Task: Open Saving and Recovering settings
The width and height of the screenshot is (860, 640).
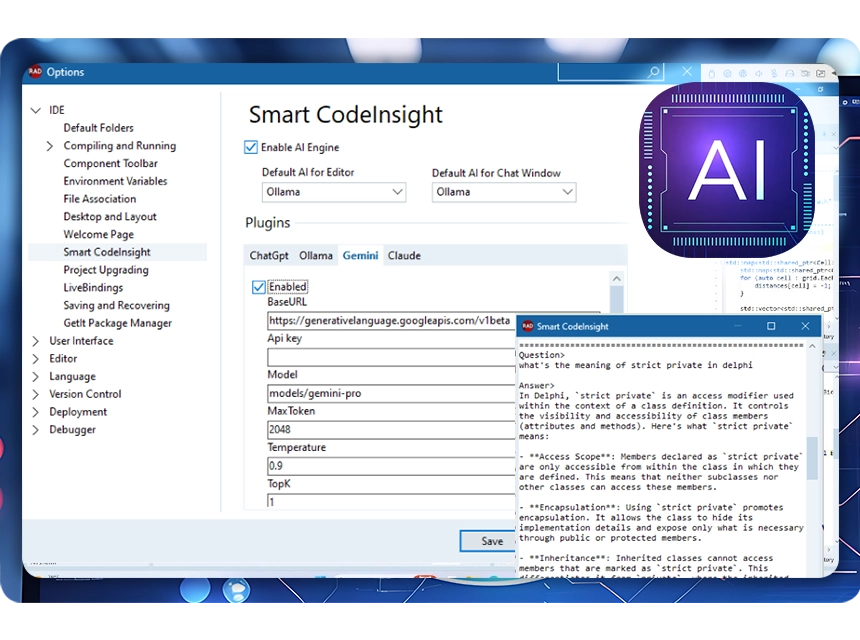Action: point(116,305)
